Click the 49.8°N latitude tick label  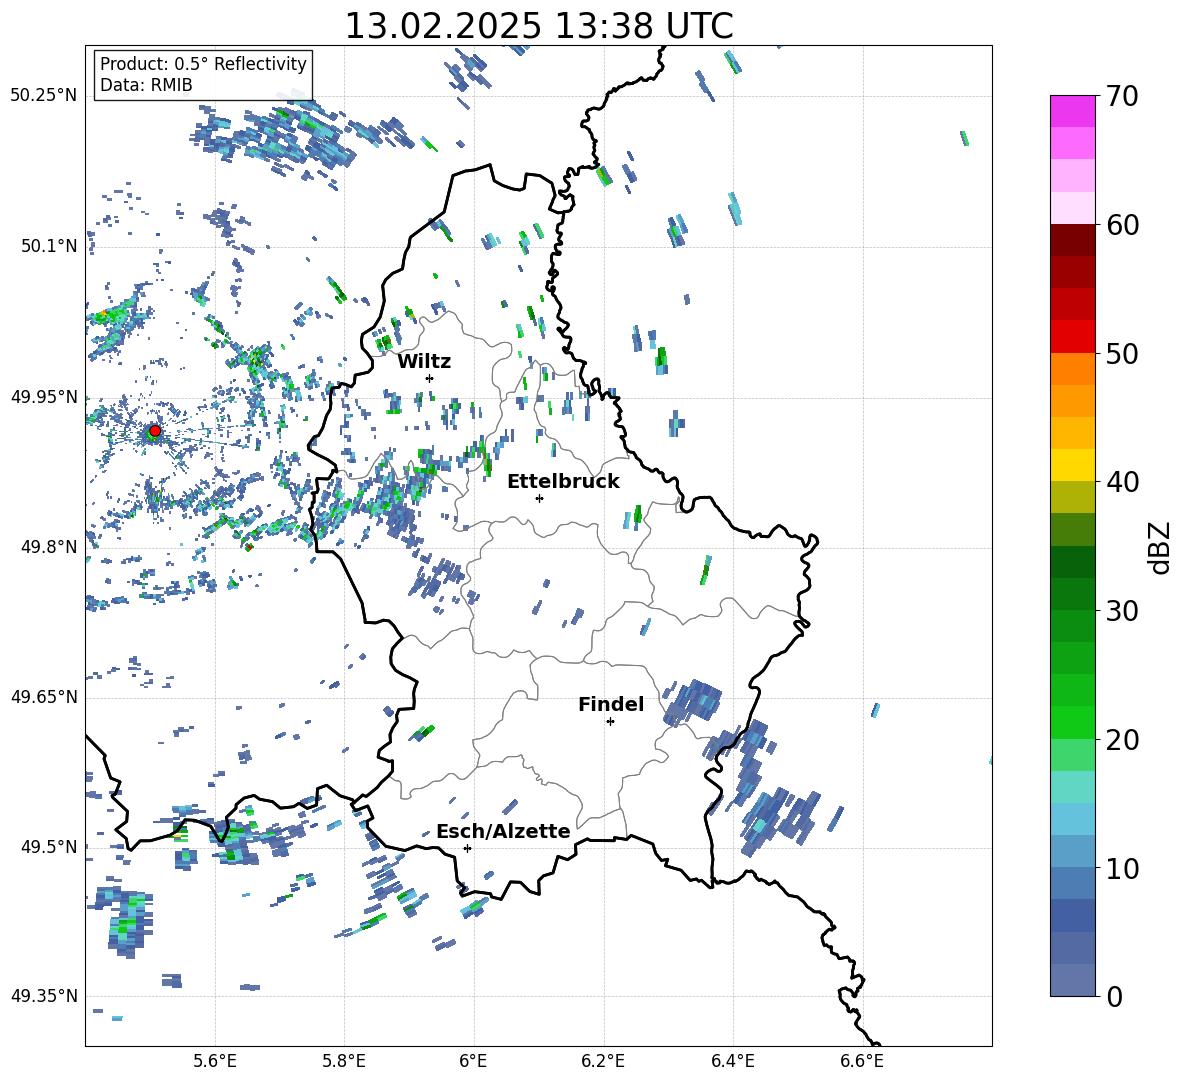click(x=49, y=547)
